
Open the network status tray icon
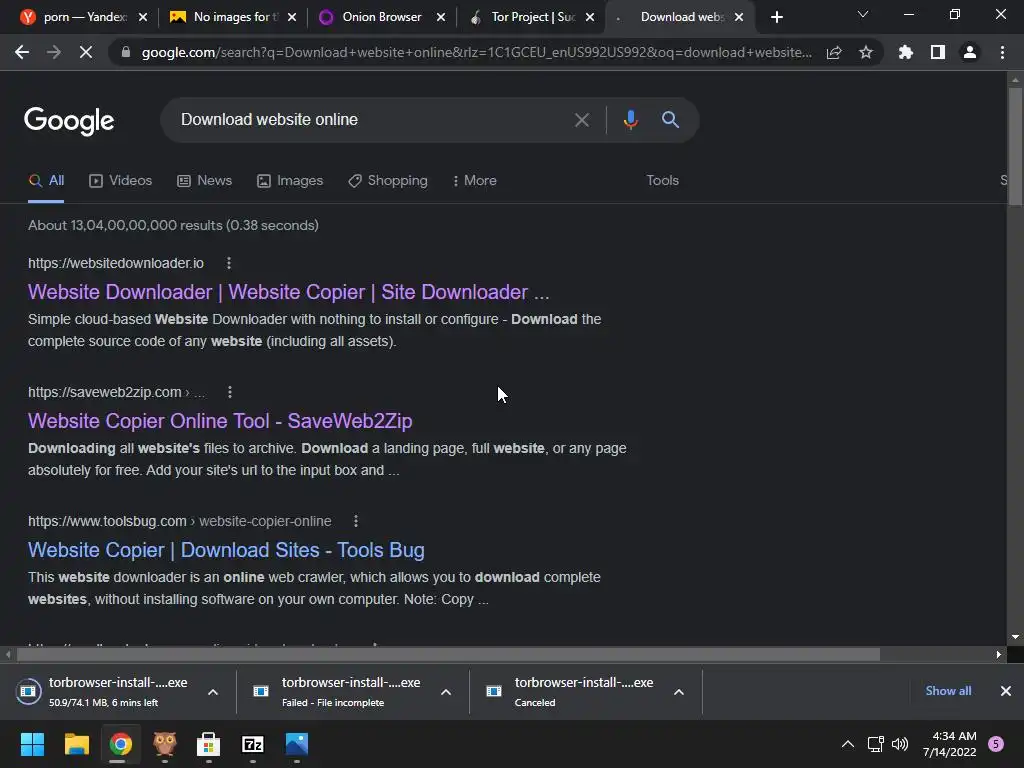tap(875, 744)
